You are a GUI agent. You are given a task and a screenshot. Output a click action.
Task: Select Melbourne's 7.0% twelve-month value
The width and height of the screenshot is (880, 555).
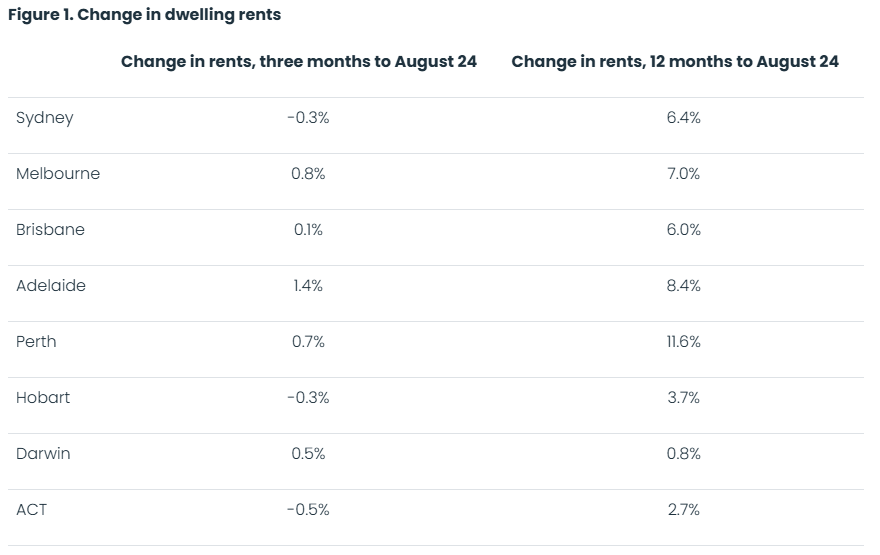tap(684, 173)
